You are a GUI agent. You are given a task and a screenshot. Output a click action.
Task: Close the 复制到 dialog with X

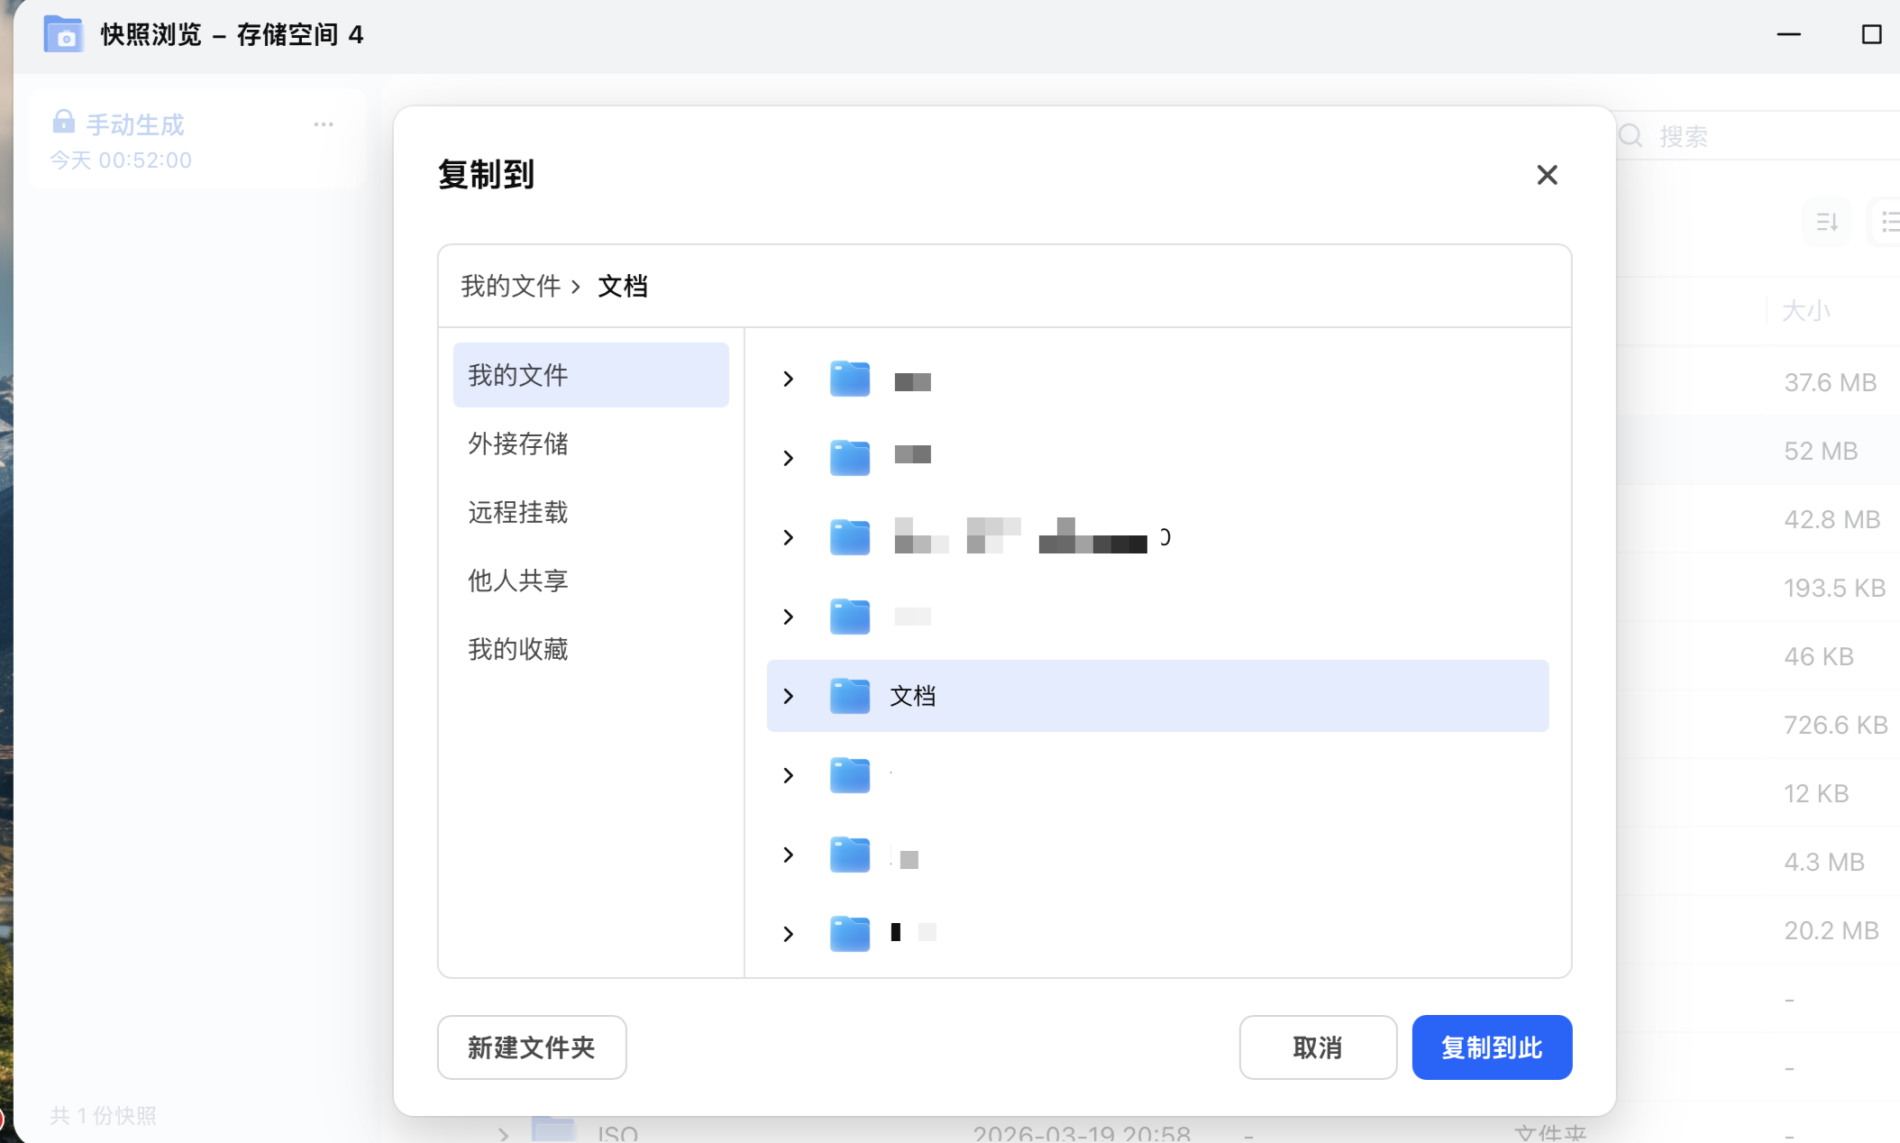pos(1546,175)
